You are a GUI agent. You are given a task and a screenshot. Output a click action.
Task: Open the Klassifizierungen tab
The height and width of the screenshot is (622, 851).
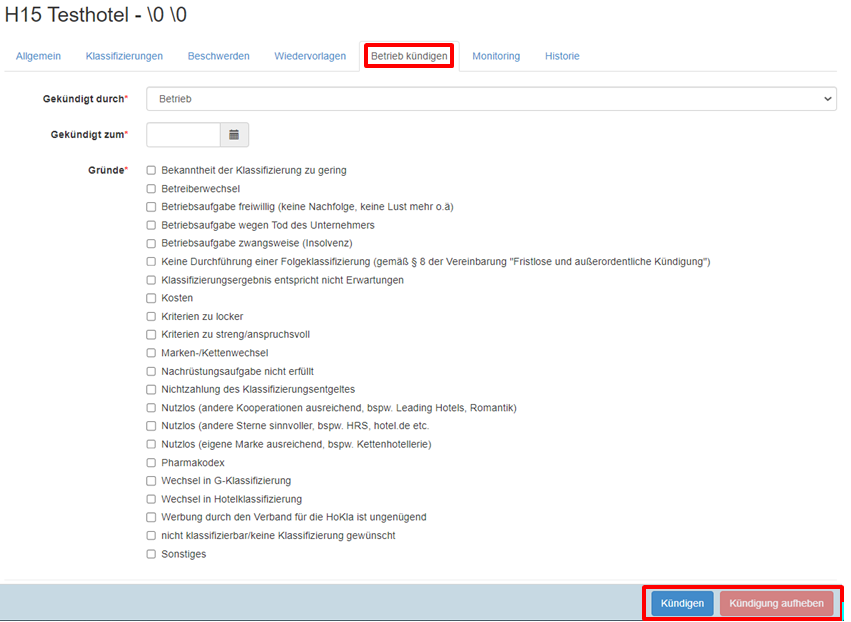[124, 56]
